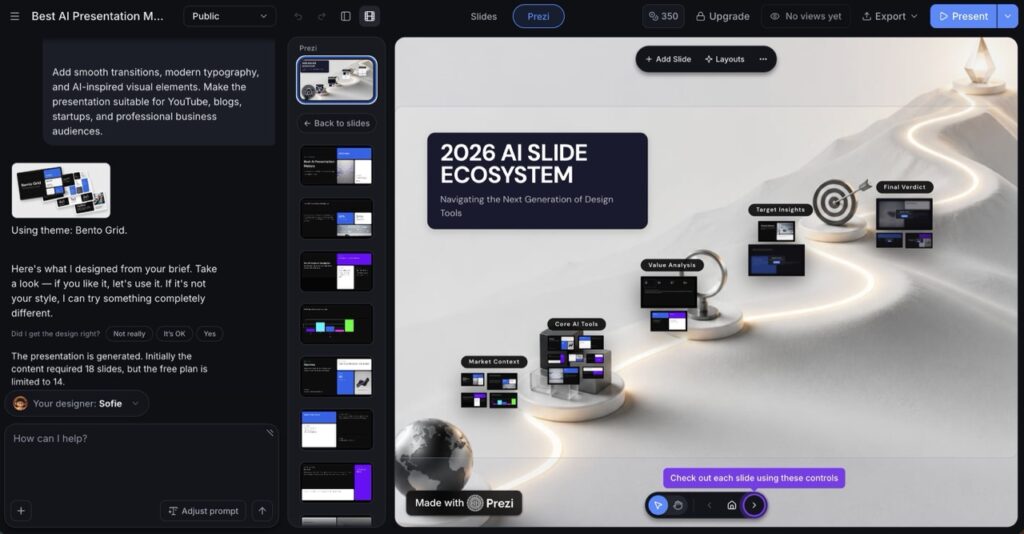1024x534 pixels.
Task: Click the Upgrade lock button
Action: (x=722, y=16)
